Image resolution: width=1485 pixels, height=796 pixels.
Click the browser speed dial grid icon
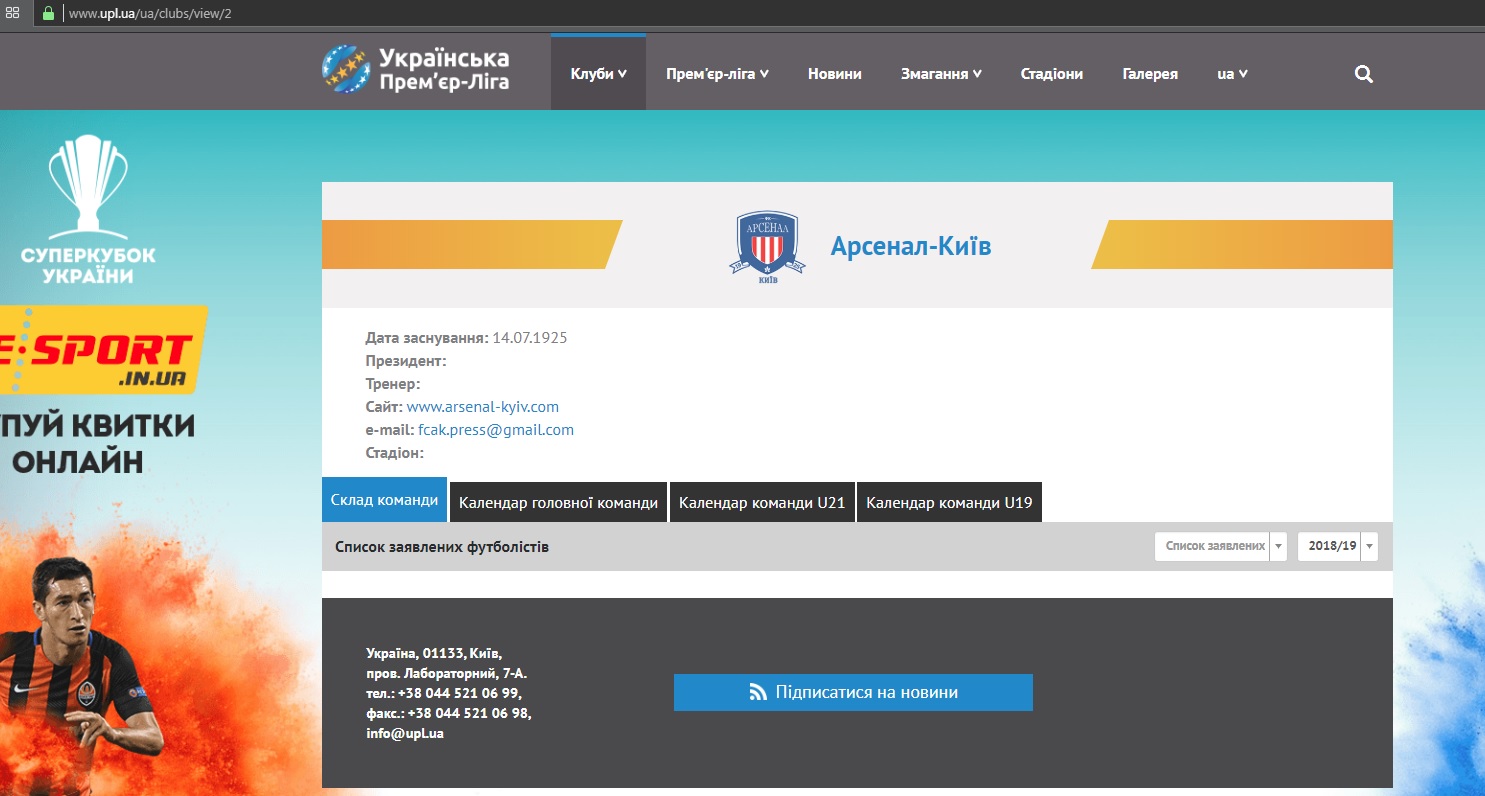click(x=13, y=14)
